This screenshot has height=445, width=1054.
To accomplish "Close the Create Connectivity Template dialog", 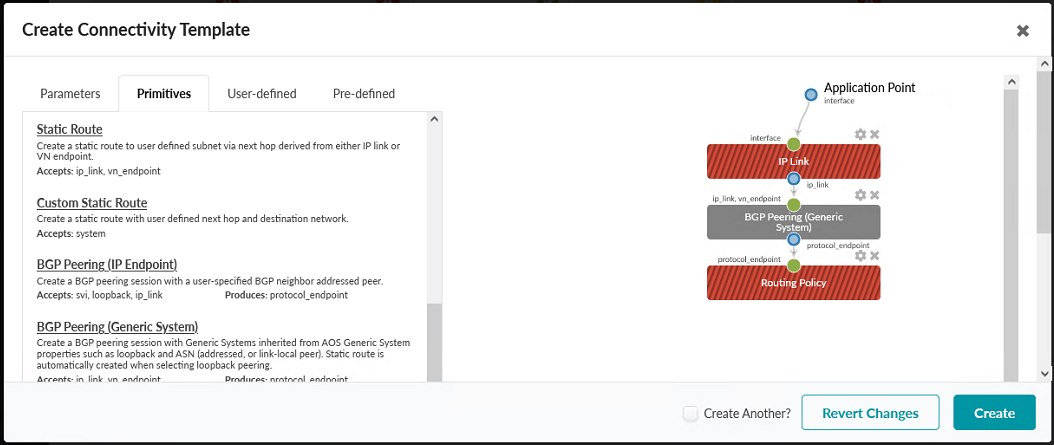I will 1023,30.
